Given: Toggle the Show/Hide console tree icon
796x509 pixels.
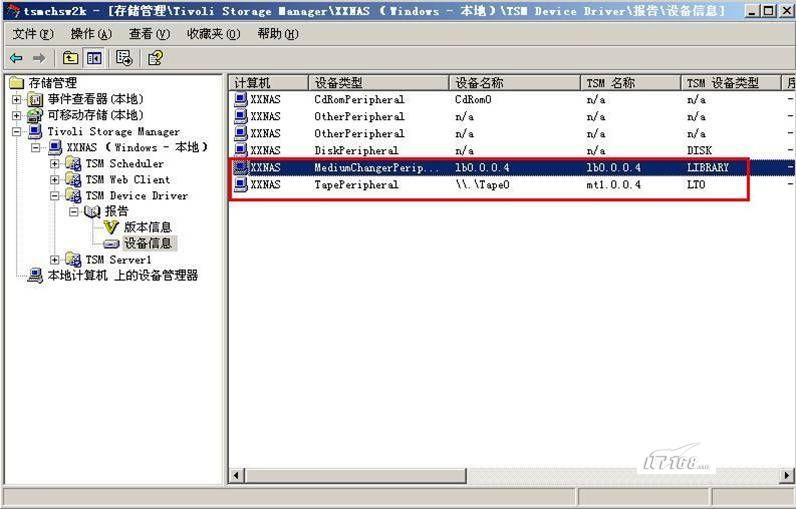Looking at the screenshot, I should coord(94,58).
